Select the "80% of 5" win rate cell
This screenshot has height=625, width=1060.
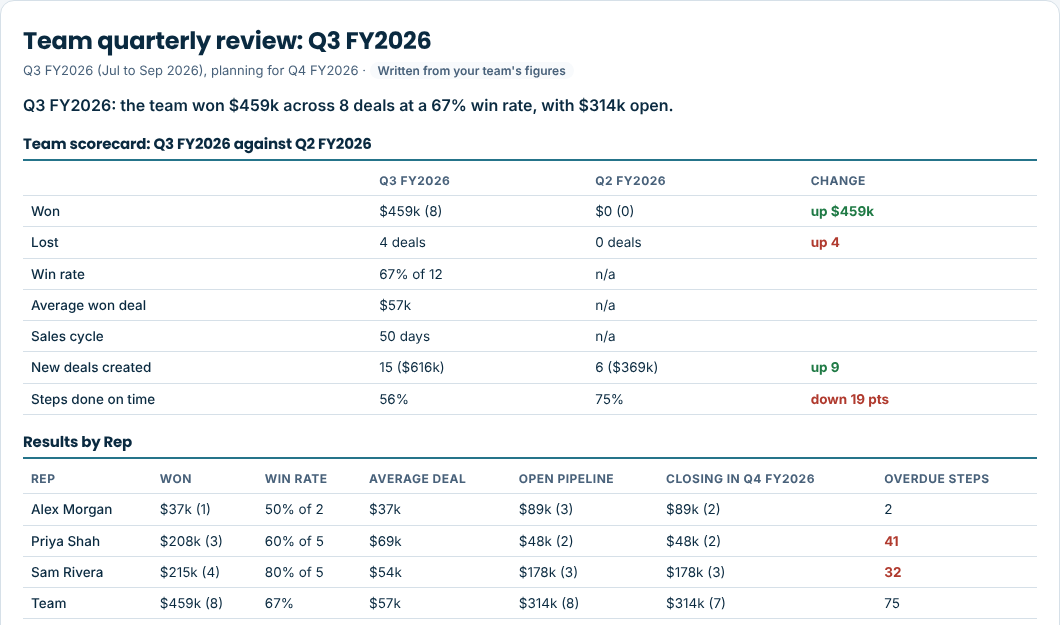point(294,572)
